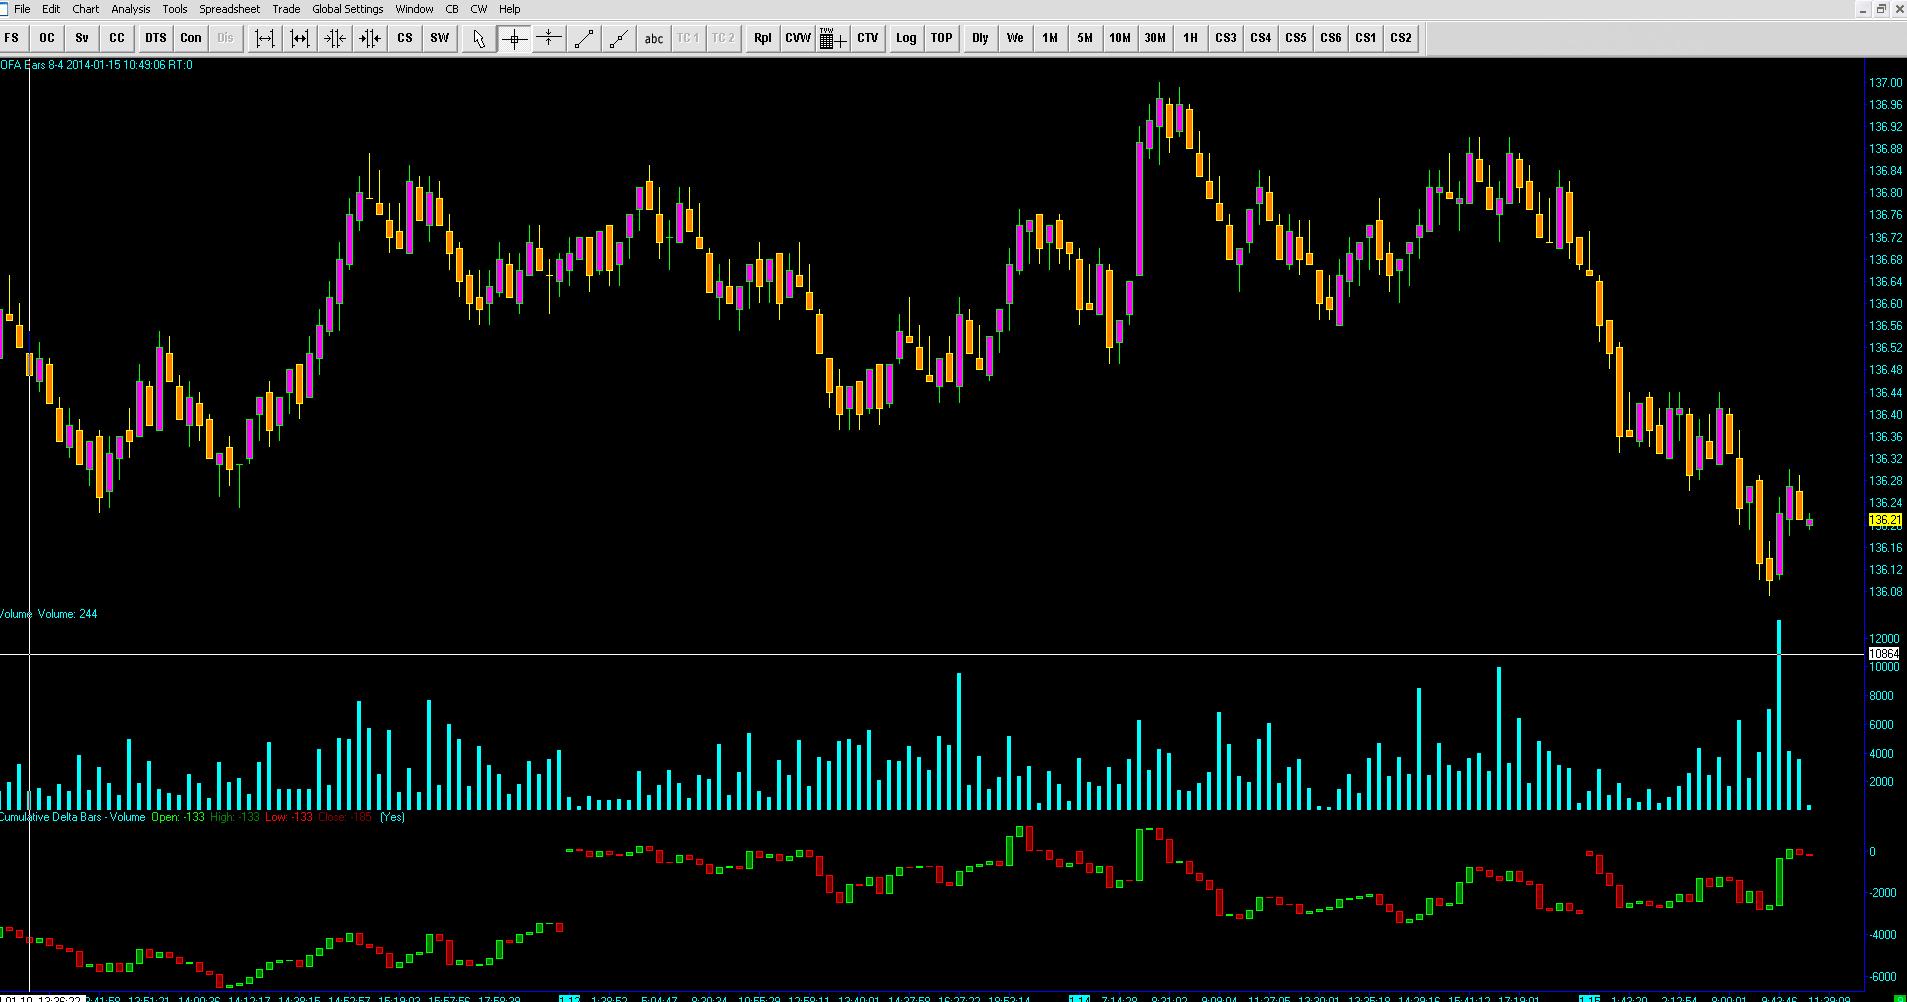The height and width of the screenshot is (1002, 1907).
Task: Click the -6000 cumulative delta scale value
Action: (x=1882, y=977)
